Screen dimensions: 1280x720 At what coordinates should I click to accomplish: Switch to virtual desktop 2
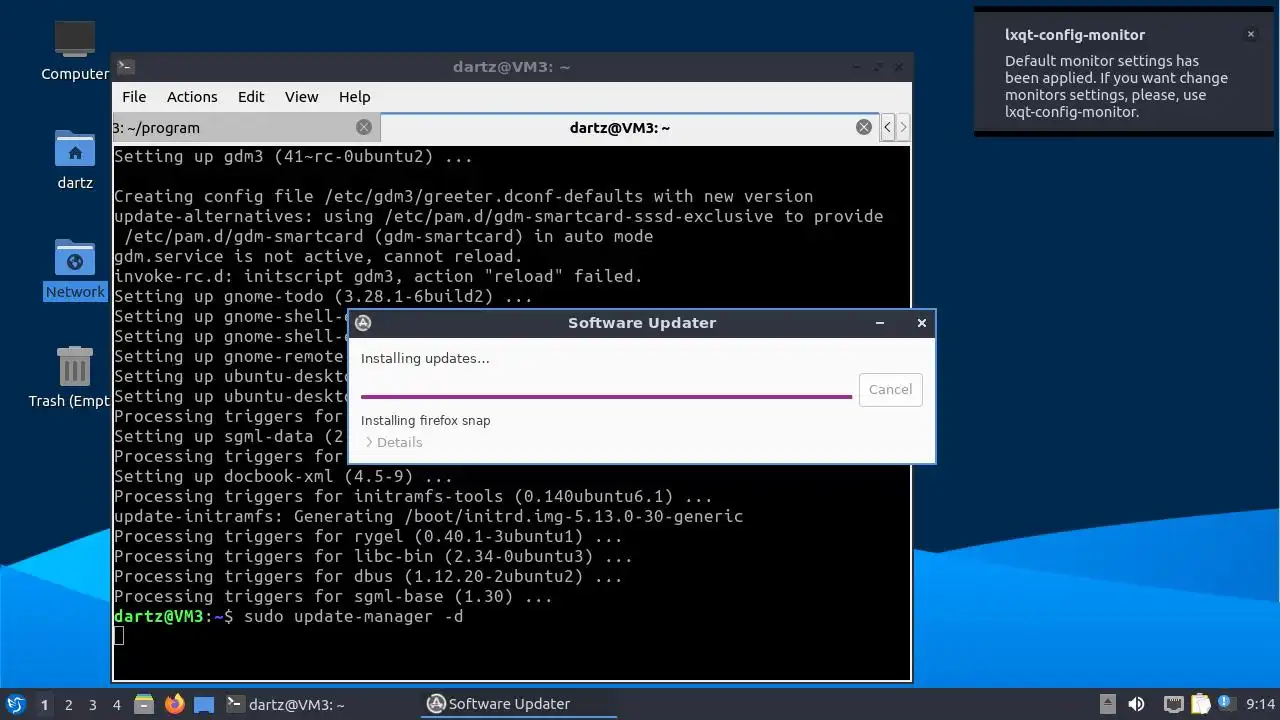pos(69,705)
